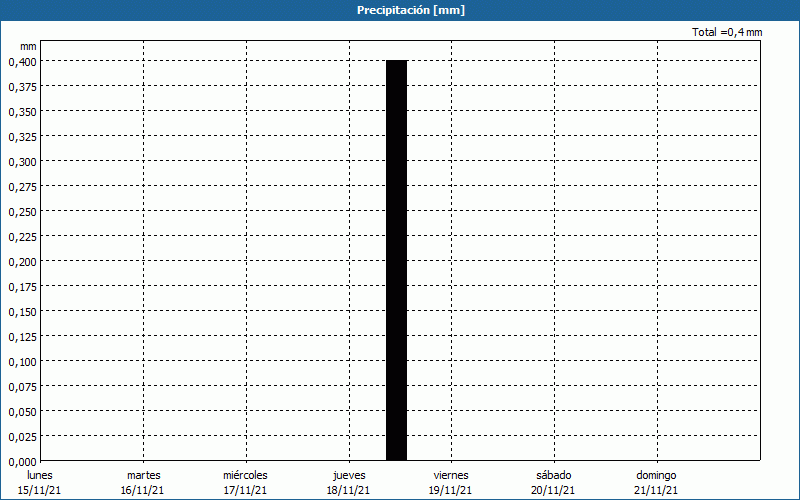The height and width of the screenshot is (500, 800).
Task: Click the 0,000 axis value
Action: click(x=22, y=462)
